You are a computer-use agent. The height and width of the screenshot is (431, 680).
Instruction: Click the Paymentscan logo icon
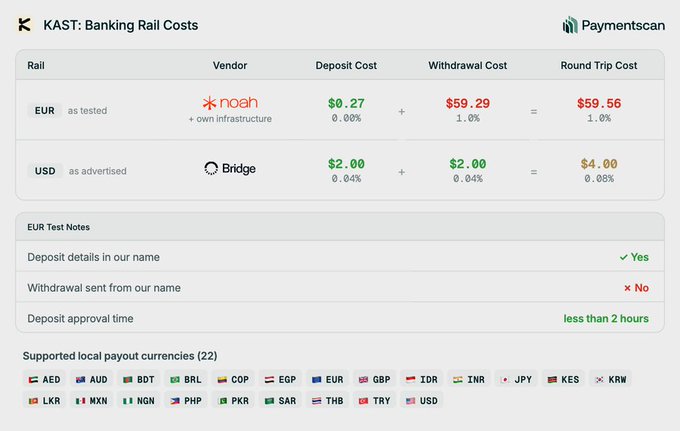point(569,25)
